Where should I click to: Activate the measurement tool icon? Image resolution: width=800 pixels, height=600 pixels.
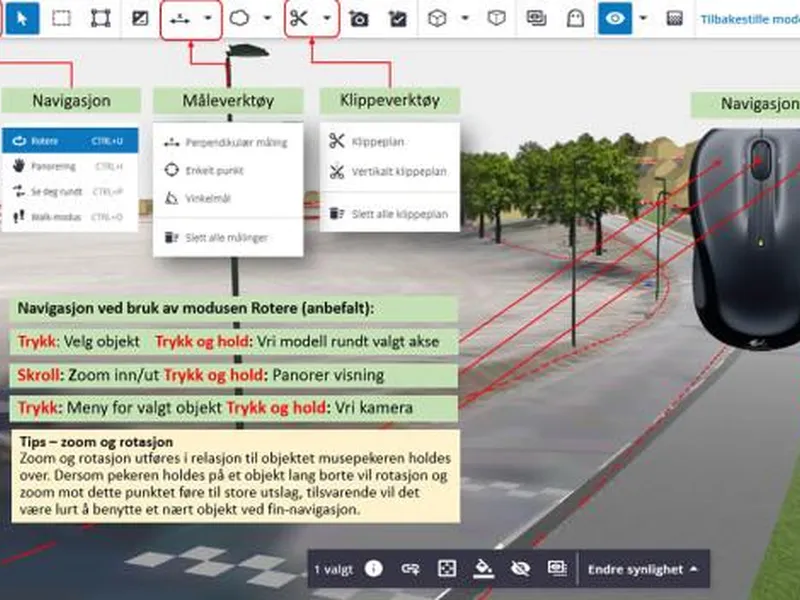coord(180,19)
